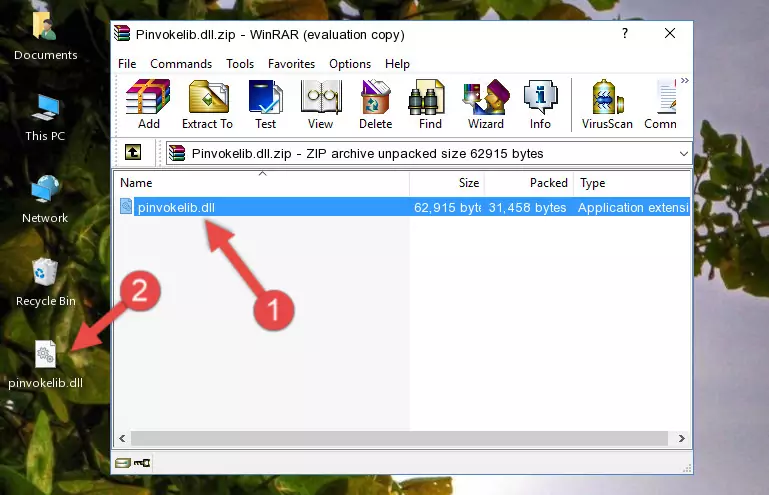Screen dimensions: 769x495
Task: Sort by Name column header
Action: [262, 183]
